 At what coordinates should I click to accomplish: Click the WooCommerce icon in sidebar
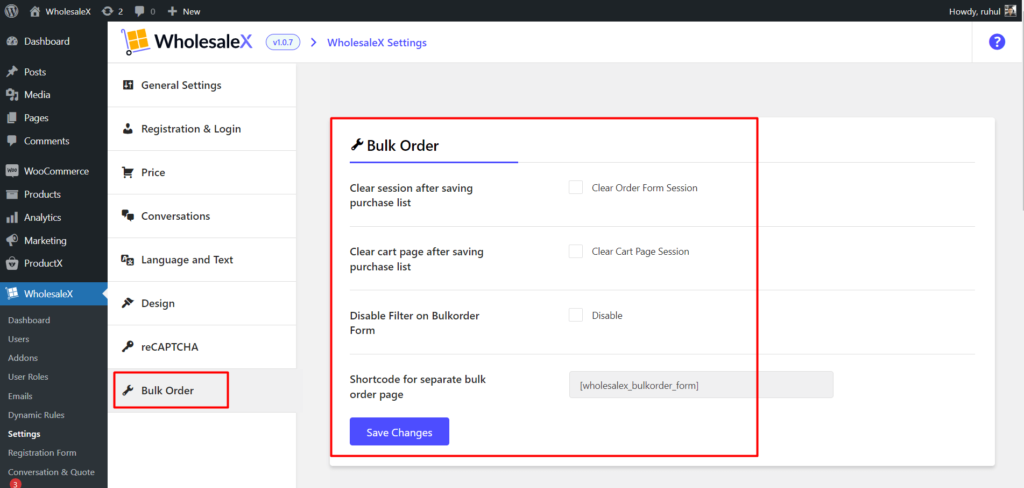click(x=12, y=171)
